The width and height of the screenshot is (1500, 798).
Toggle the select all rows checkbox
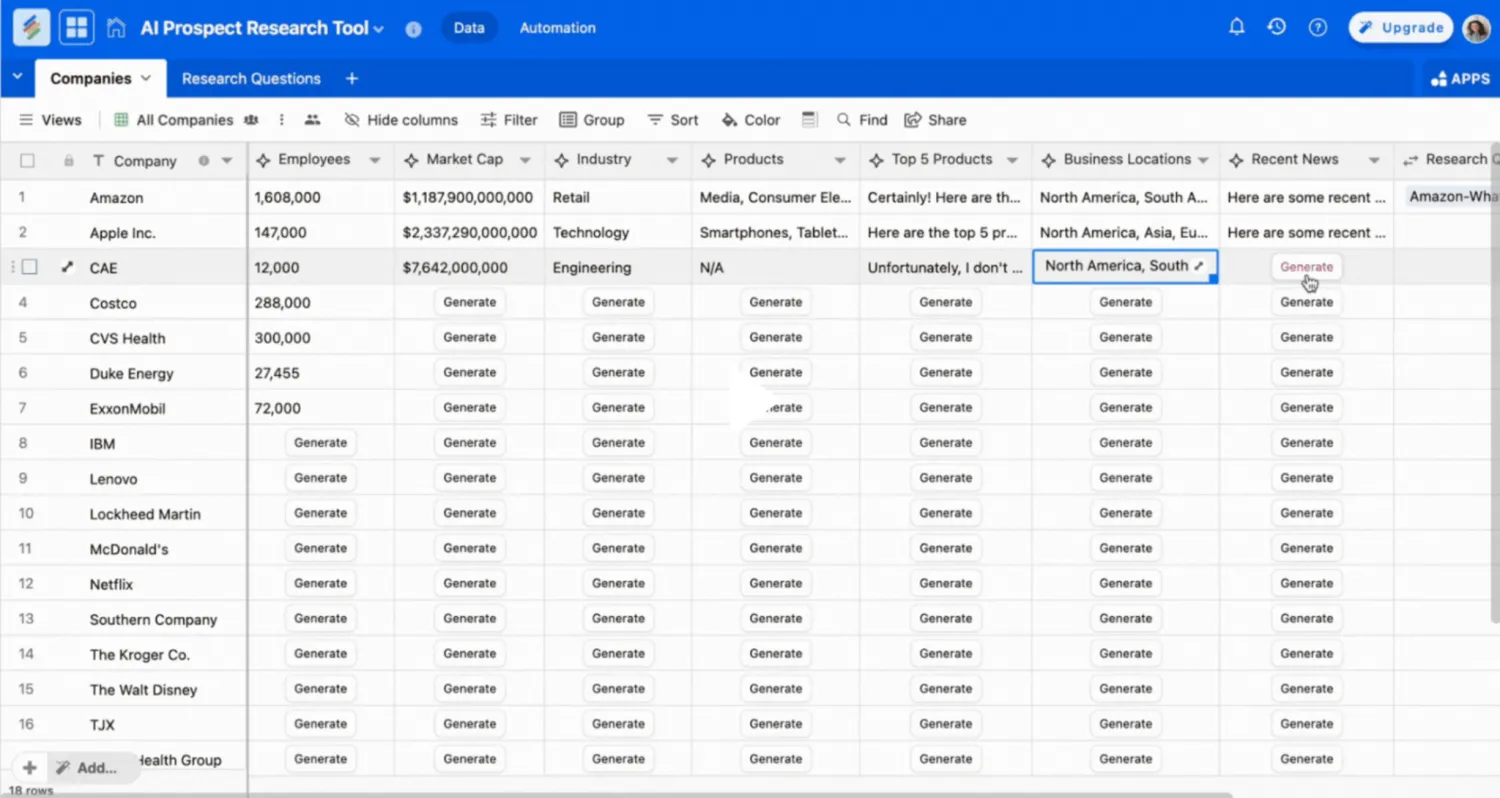(x=27, y=160)
